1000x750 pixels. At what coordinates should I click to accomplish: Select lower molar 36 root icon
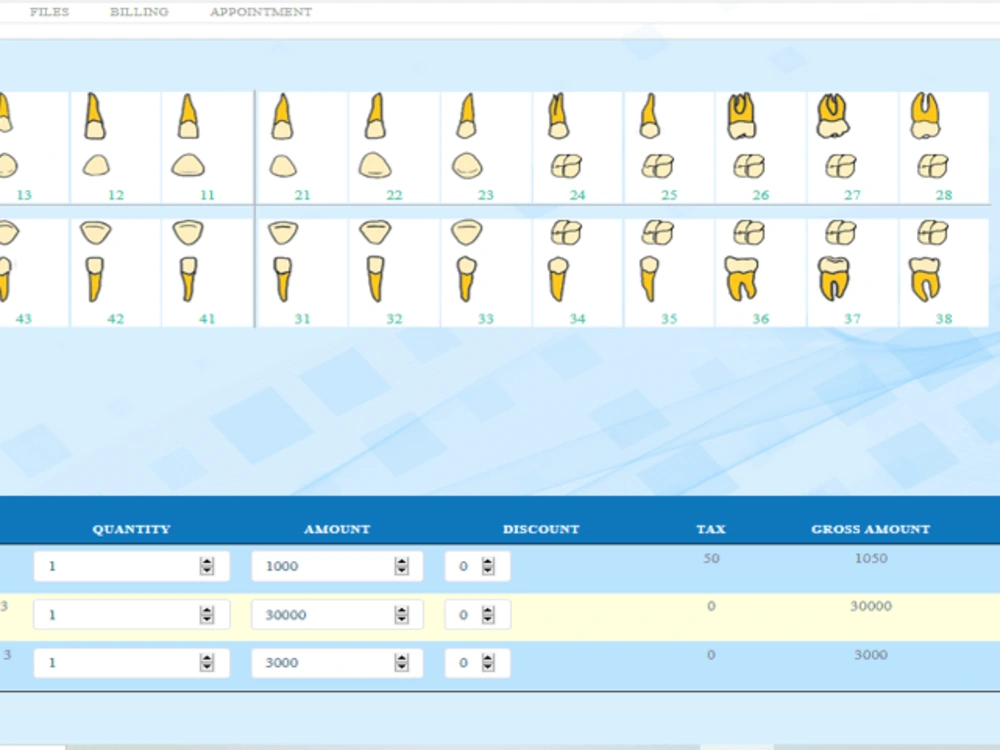742,279
